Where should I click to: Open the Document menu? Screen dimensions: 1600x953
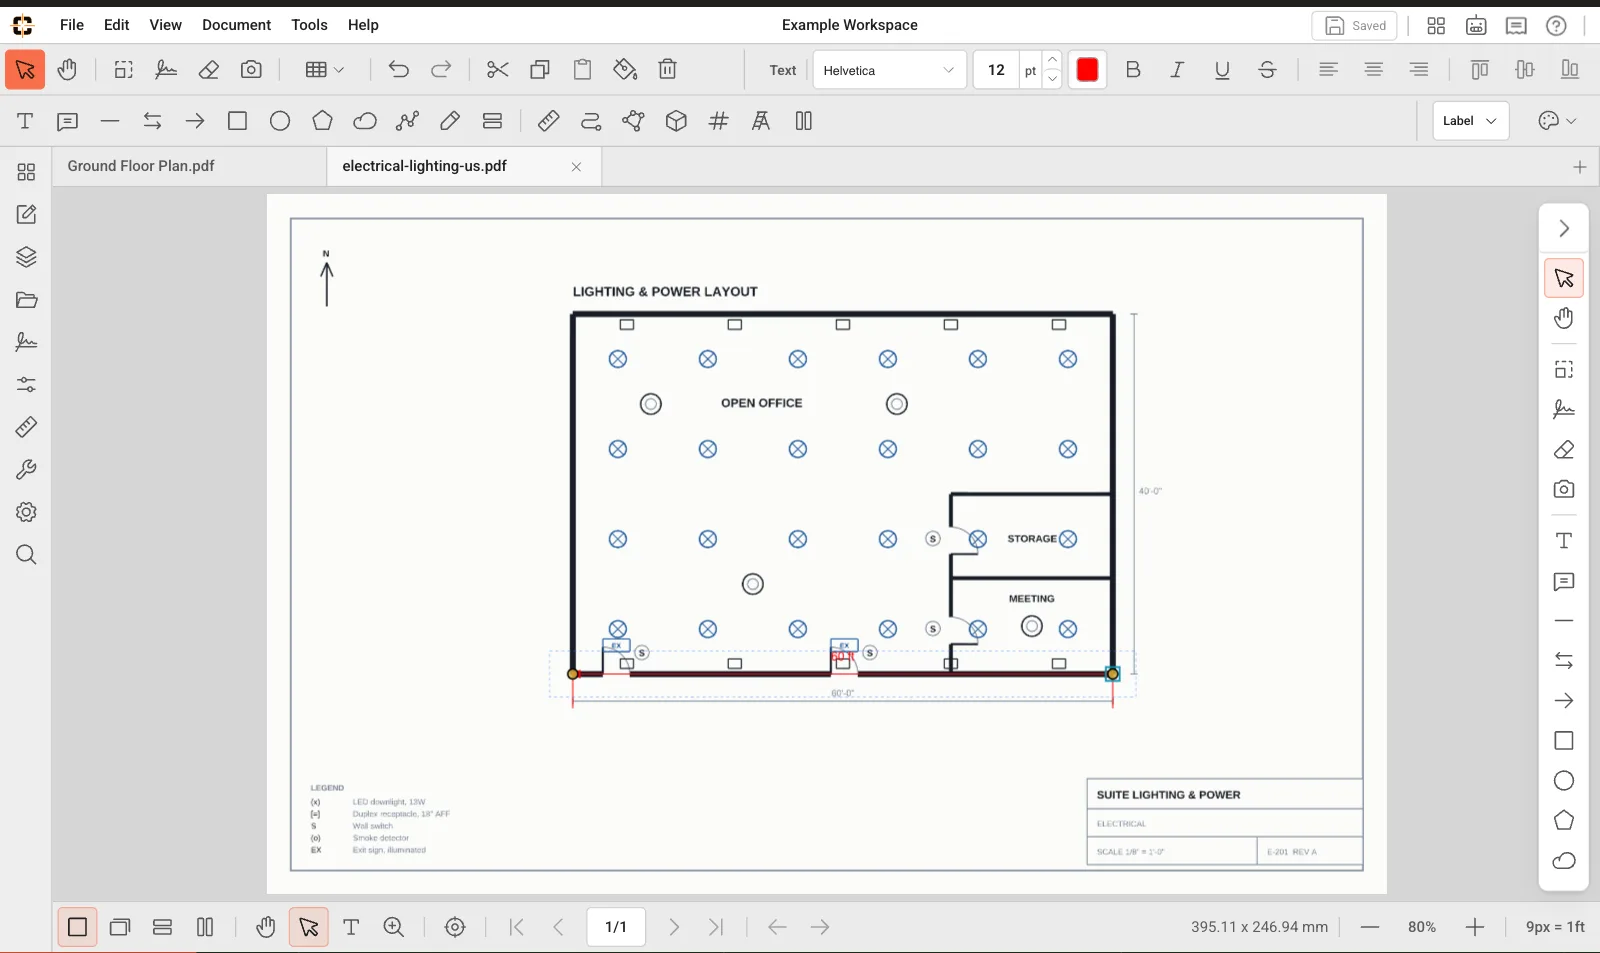pos(236,25)
